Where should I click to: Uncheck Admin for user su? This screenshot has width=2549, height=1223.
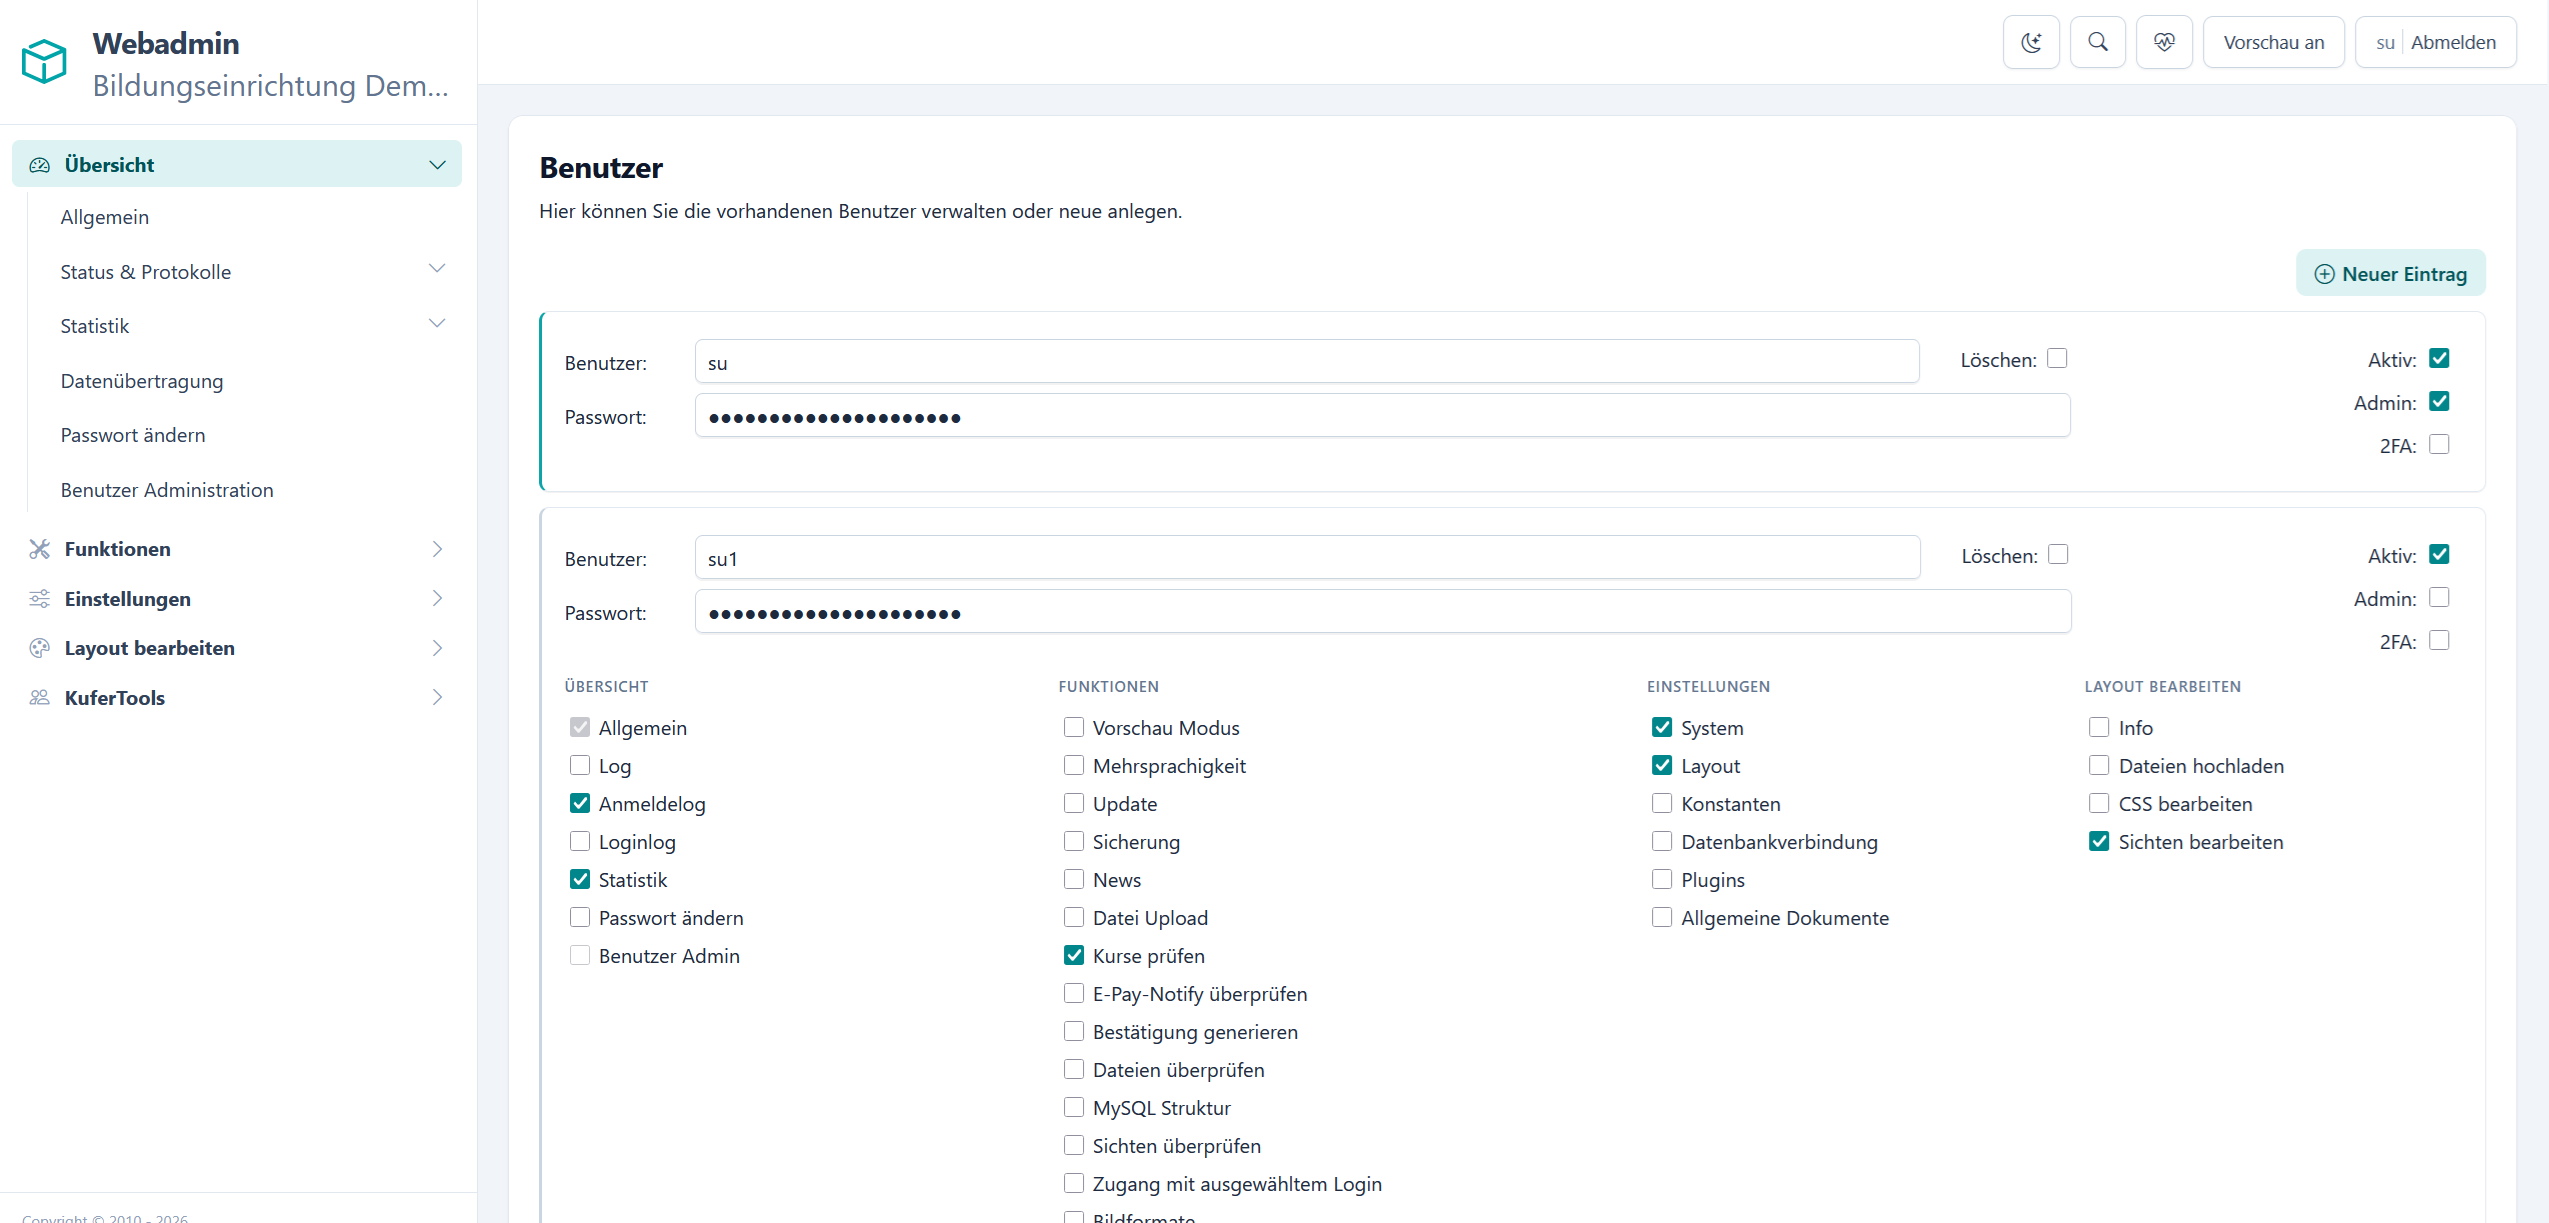2439,402
